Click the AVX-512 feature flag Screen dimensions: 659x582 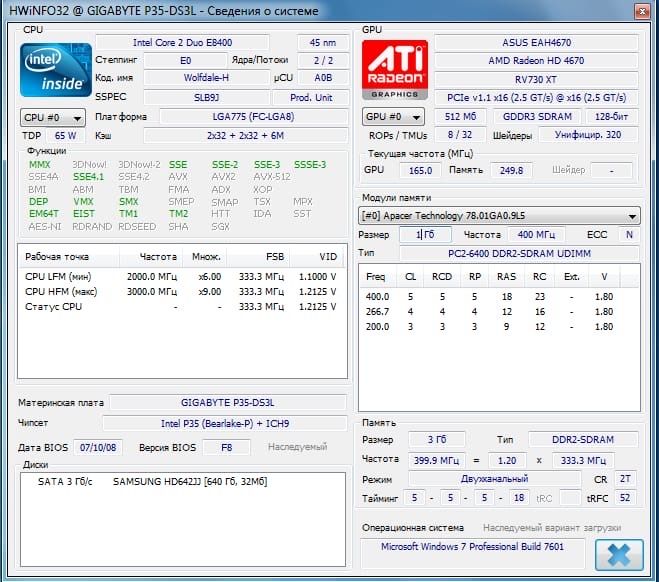(x=272, y=177)
